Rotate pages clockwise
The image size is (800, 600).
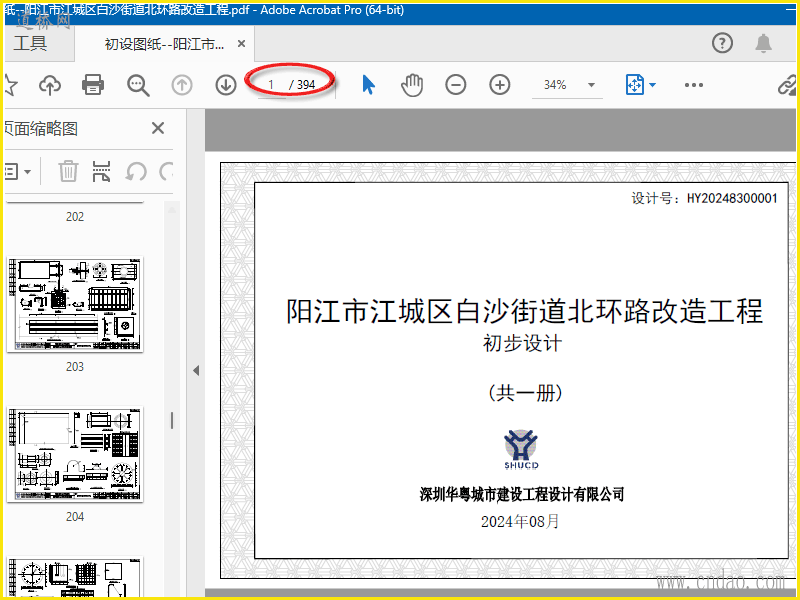click(x=166, y=171)
